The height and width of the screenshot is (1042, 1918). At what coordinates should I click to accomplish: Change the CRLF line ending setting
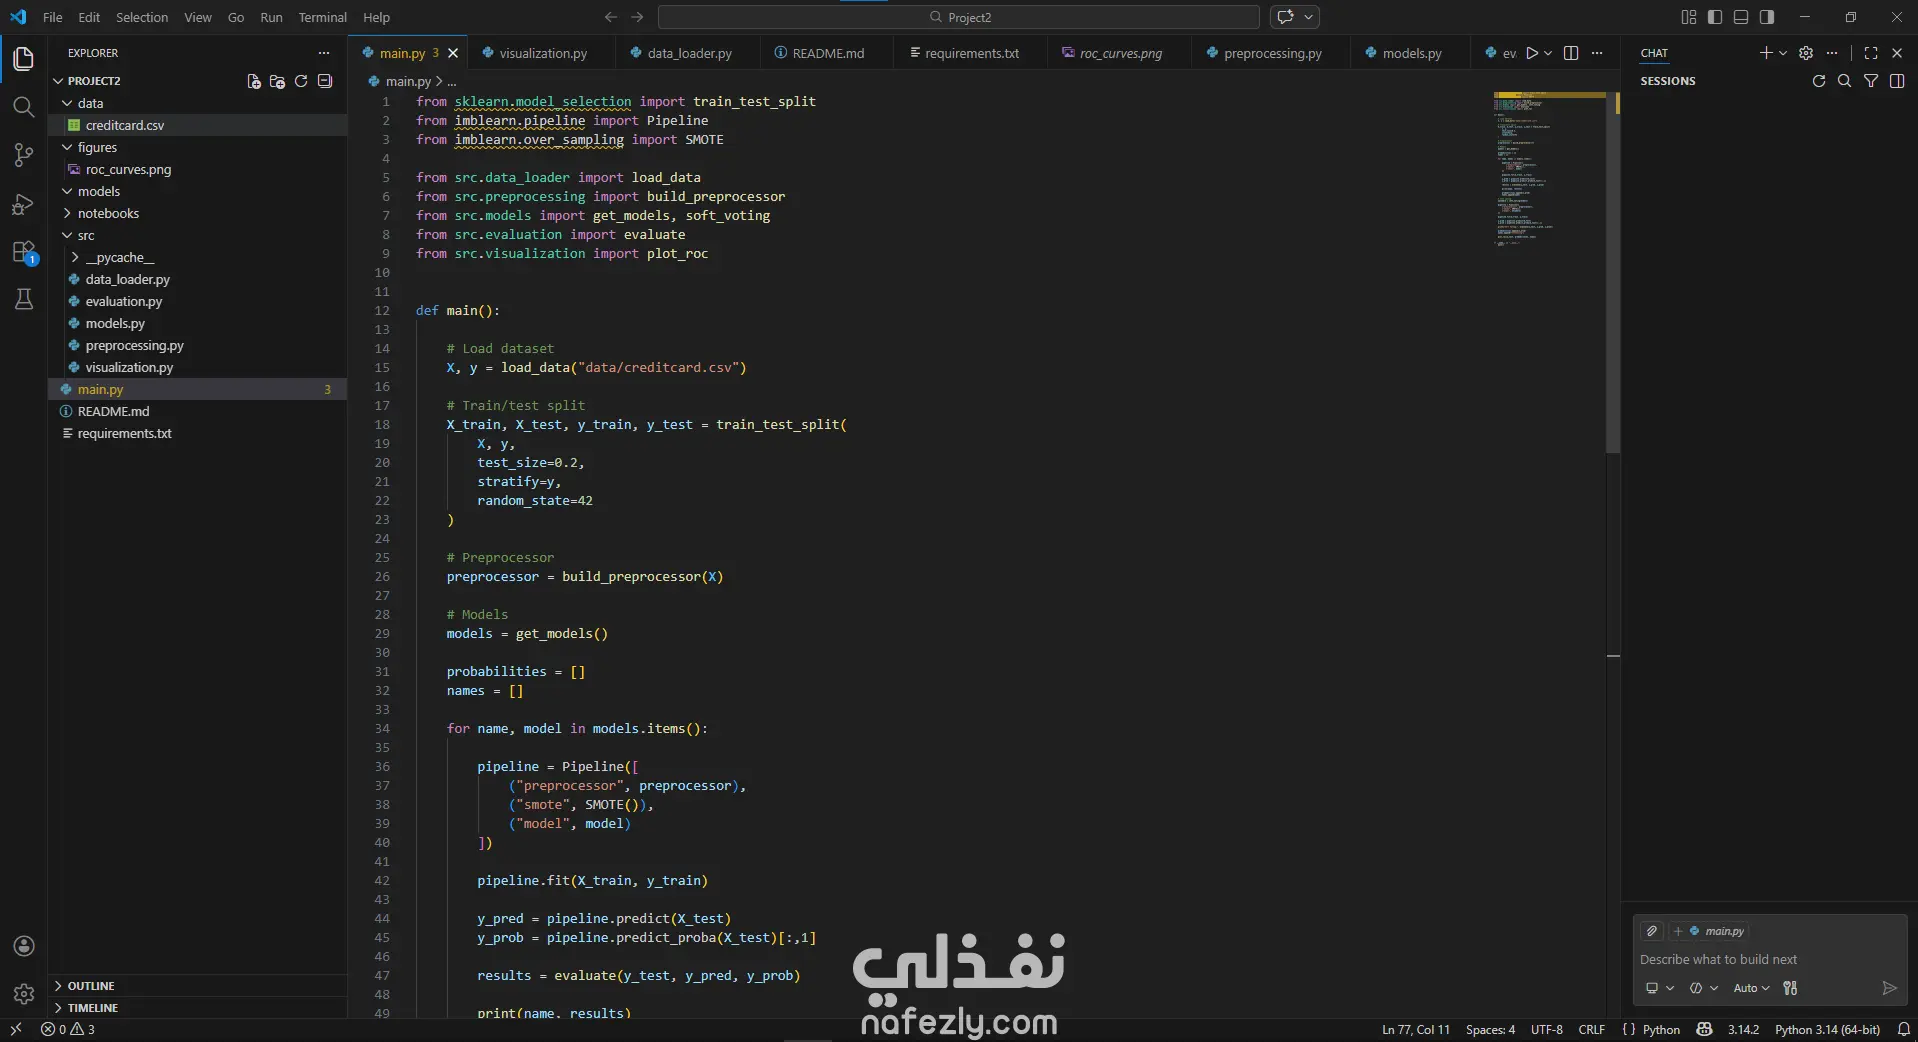[1591, 1029]
